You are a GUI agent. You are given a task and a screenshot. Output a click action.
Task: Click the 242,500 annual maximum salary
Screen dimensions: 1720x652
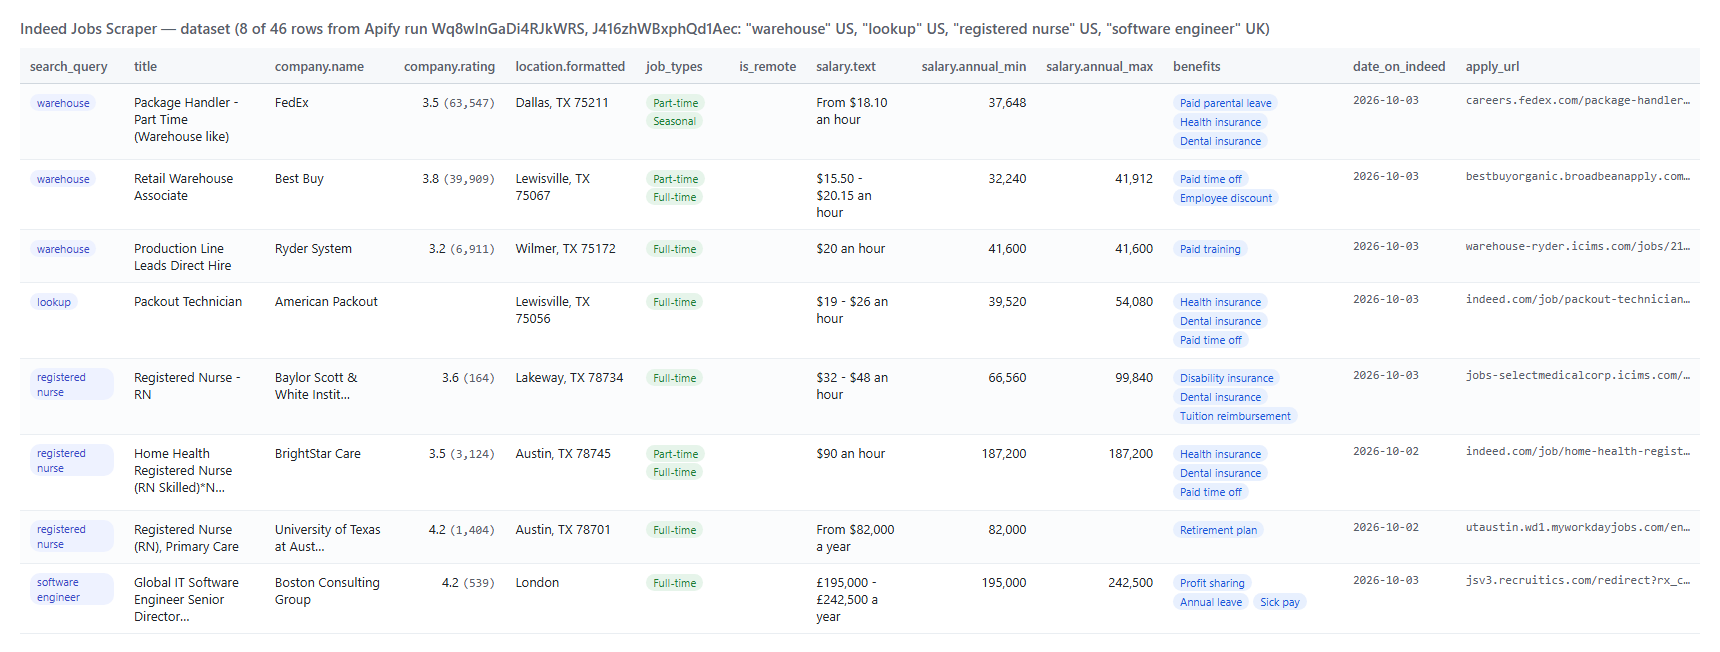click(1131, 583)
